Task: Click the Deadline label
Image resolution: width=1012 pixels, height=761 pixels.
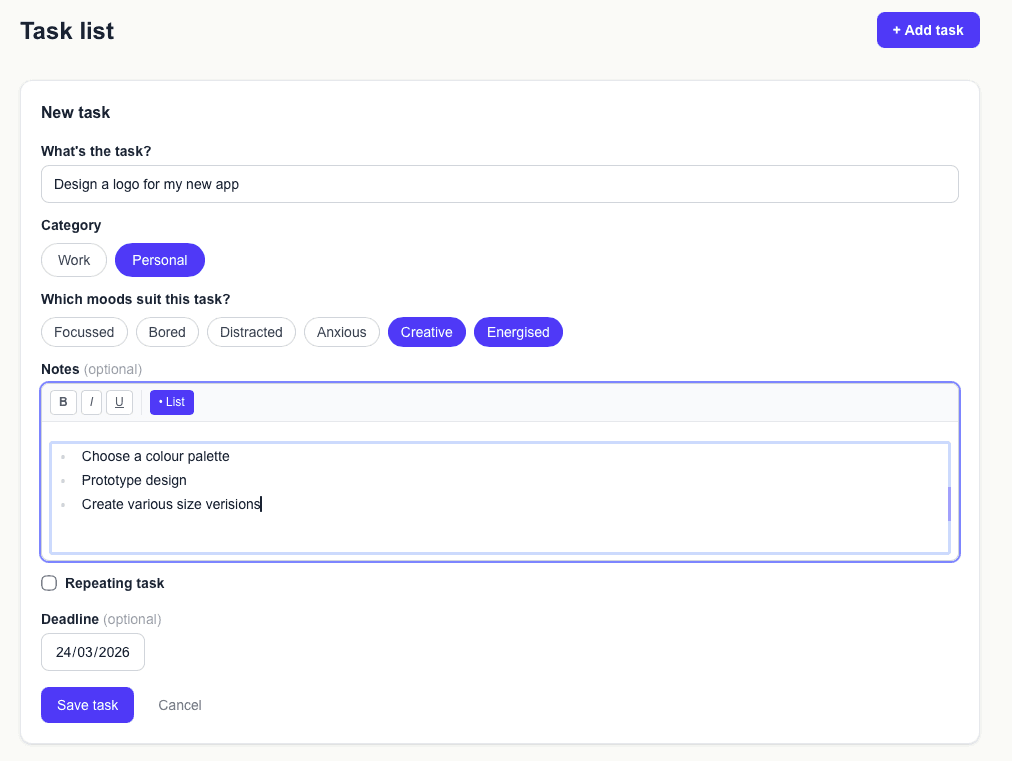Action: pos(70,620)
